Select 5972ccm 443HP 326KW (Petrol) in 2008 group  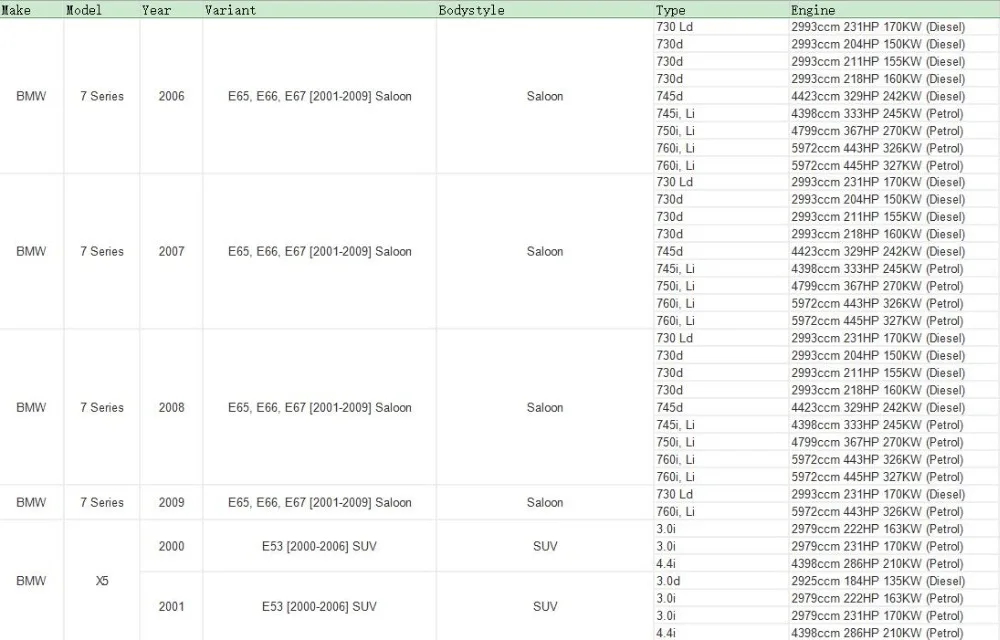pyautogui.click(x=894, y=460)
